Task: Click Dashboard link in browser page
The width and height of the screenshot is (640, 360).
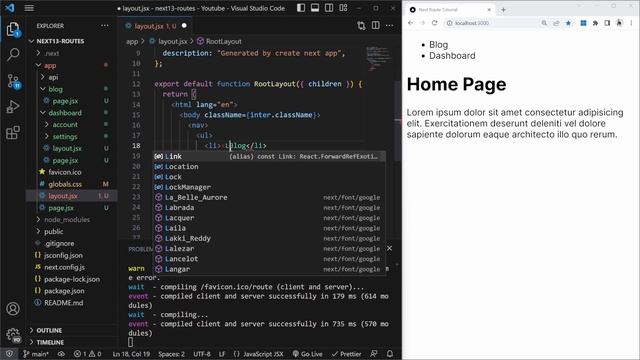Action: point(452,56)
